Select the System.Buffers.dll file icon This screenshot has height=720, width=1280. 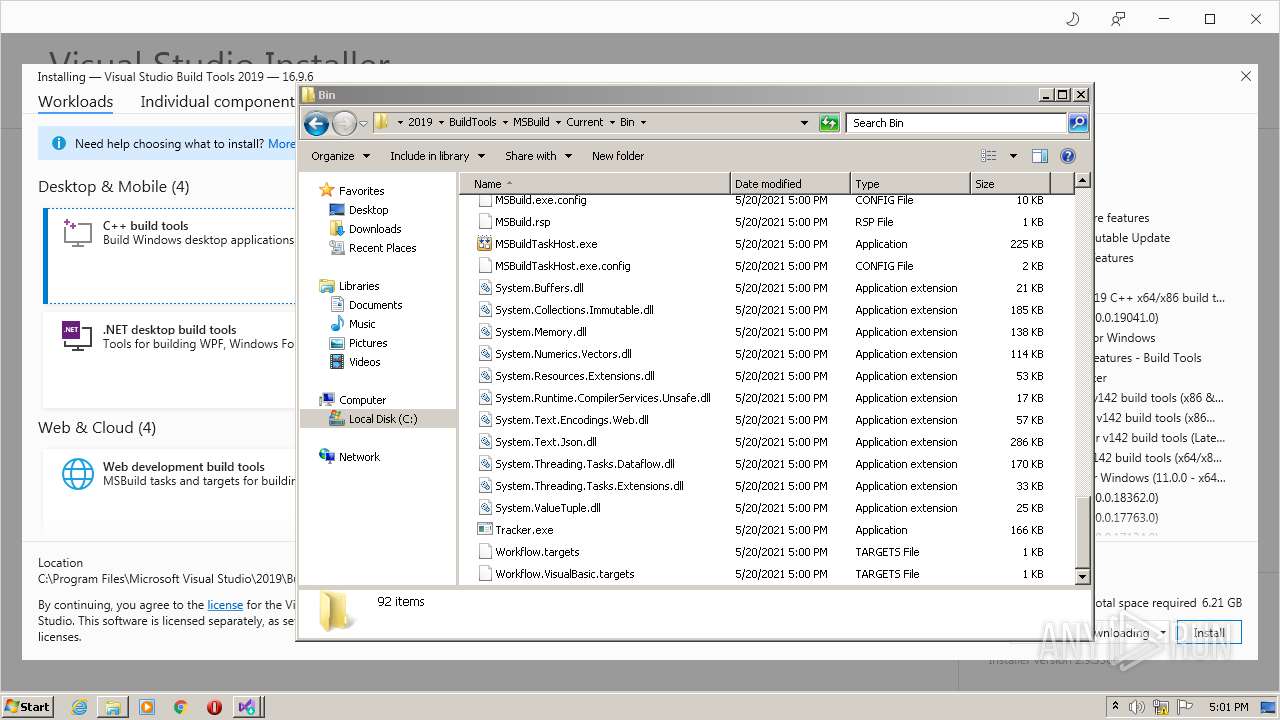[485, 288]
